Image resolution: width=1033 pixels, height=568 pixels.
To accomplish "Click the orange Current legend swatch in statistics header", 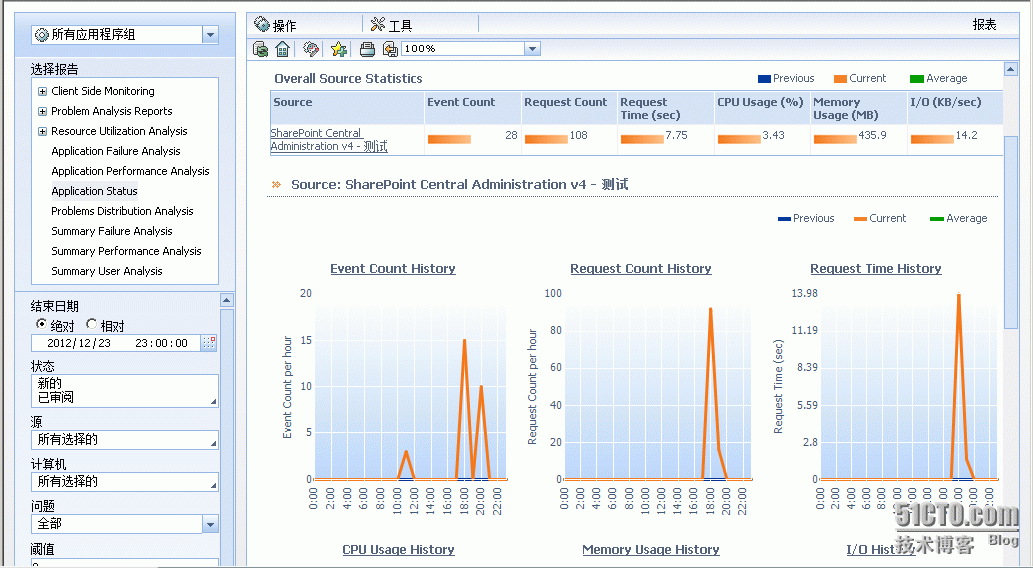I will pos(840,79).
